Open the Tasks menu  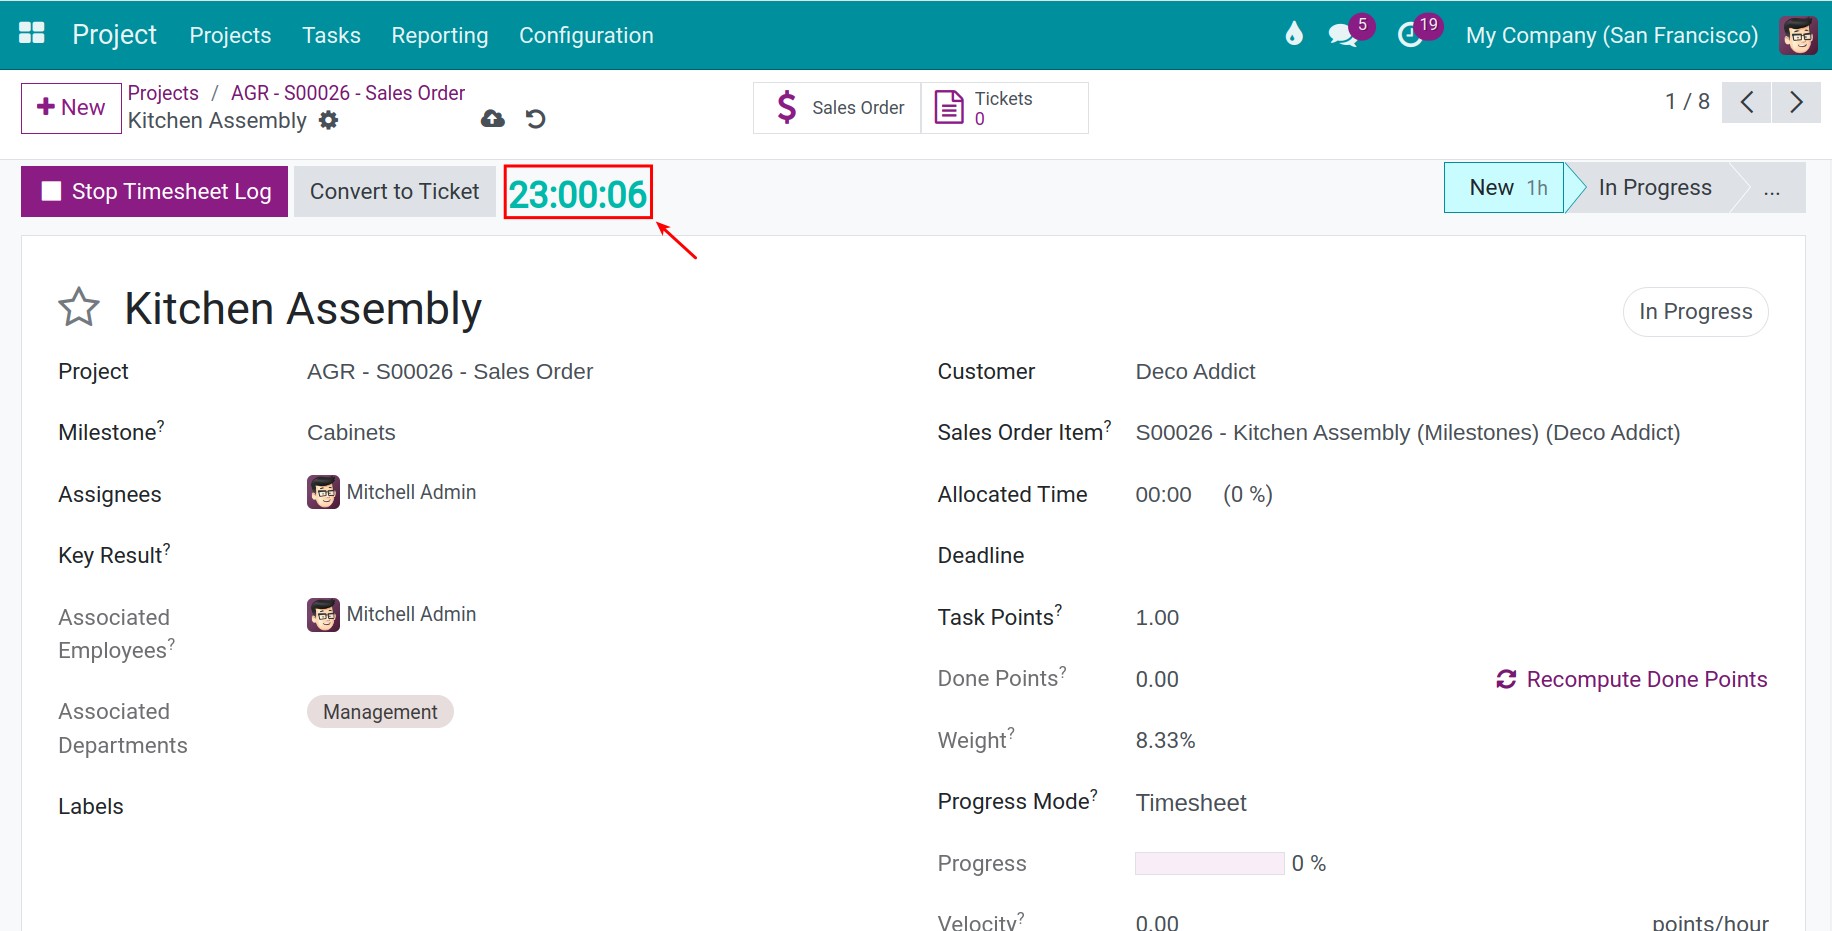[331, 35]
